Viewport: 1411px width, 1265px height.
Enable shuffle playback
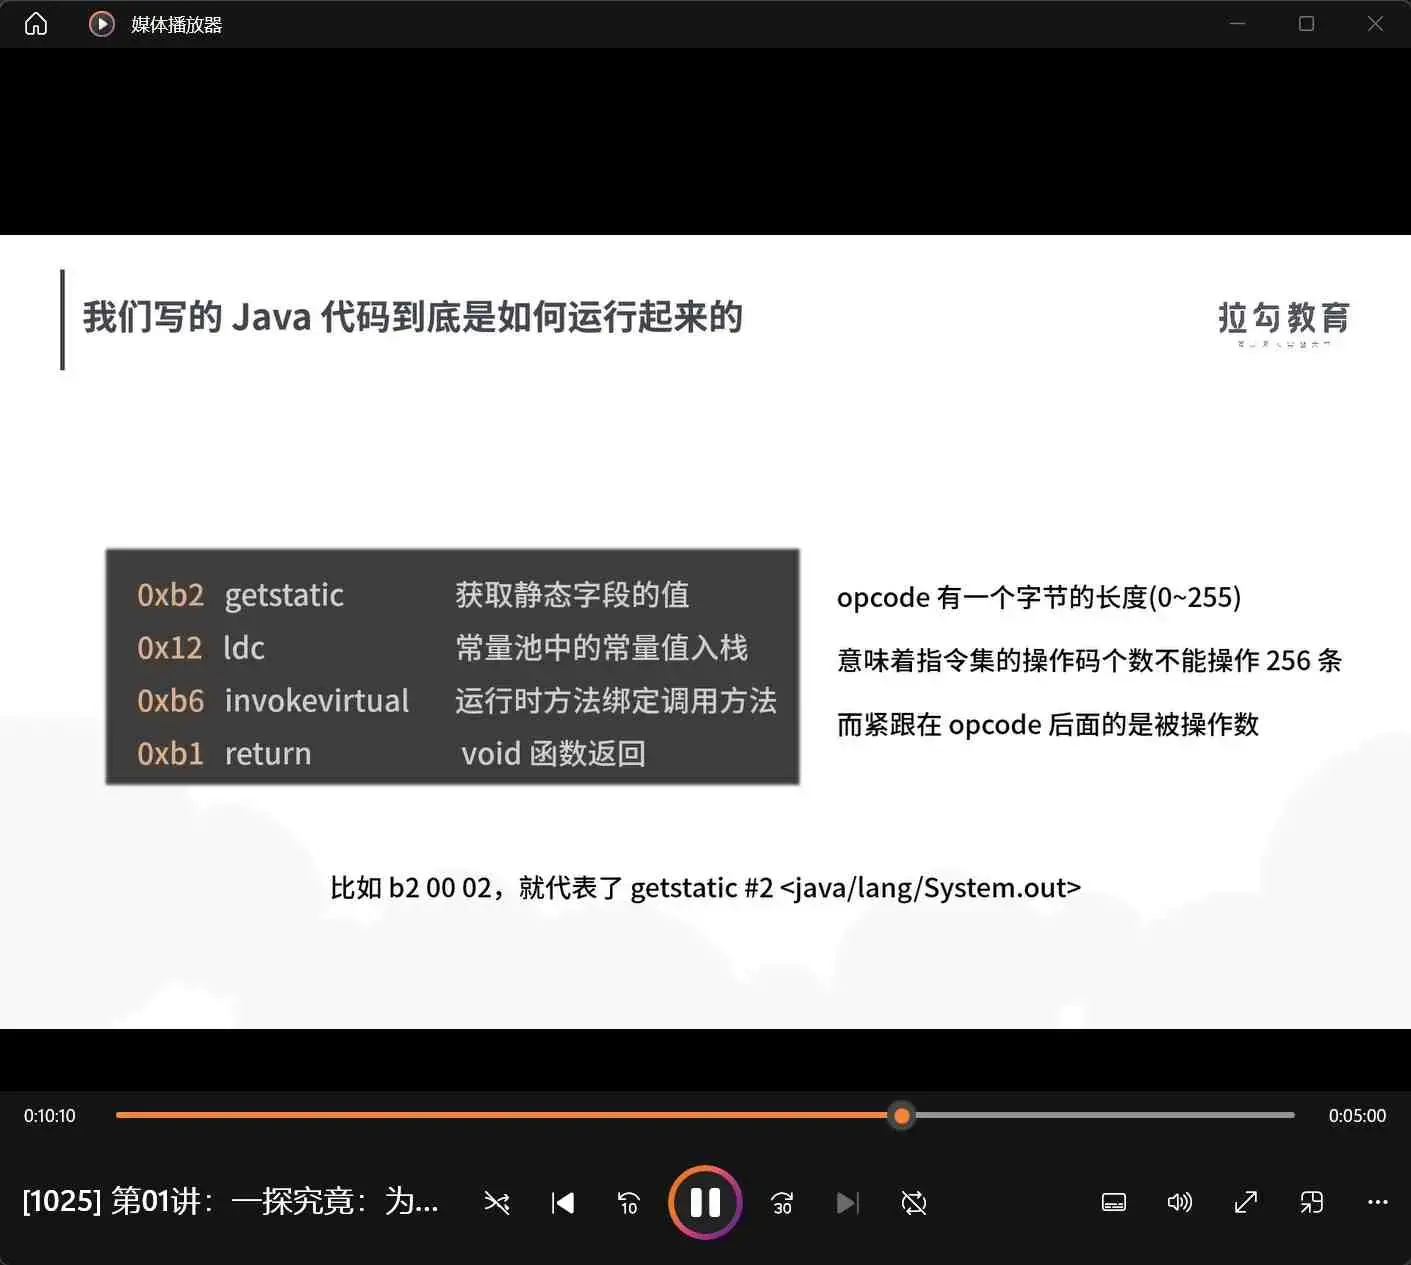tap(497, 1203)
